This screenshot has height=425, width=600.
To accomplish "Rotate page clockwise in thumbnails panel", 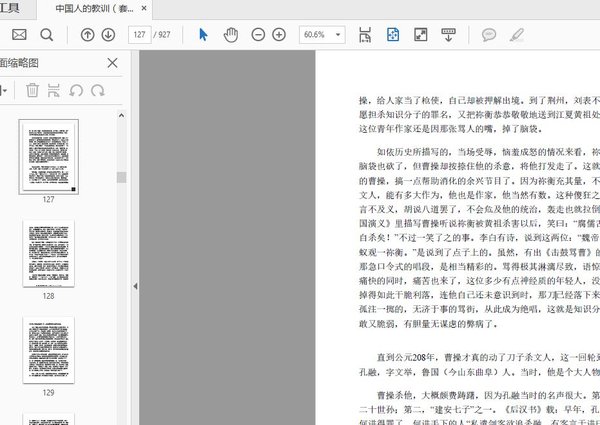I will [x=97, y=91].
